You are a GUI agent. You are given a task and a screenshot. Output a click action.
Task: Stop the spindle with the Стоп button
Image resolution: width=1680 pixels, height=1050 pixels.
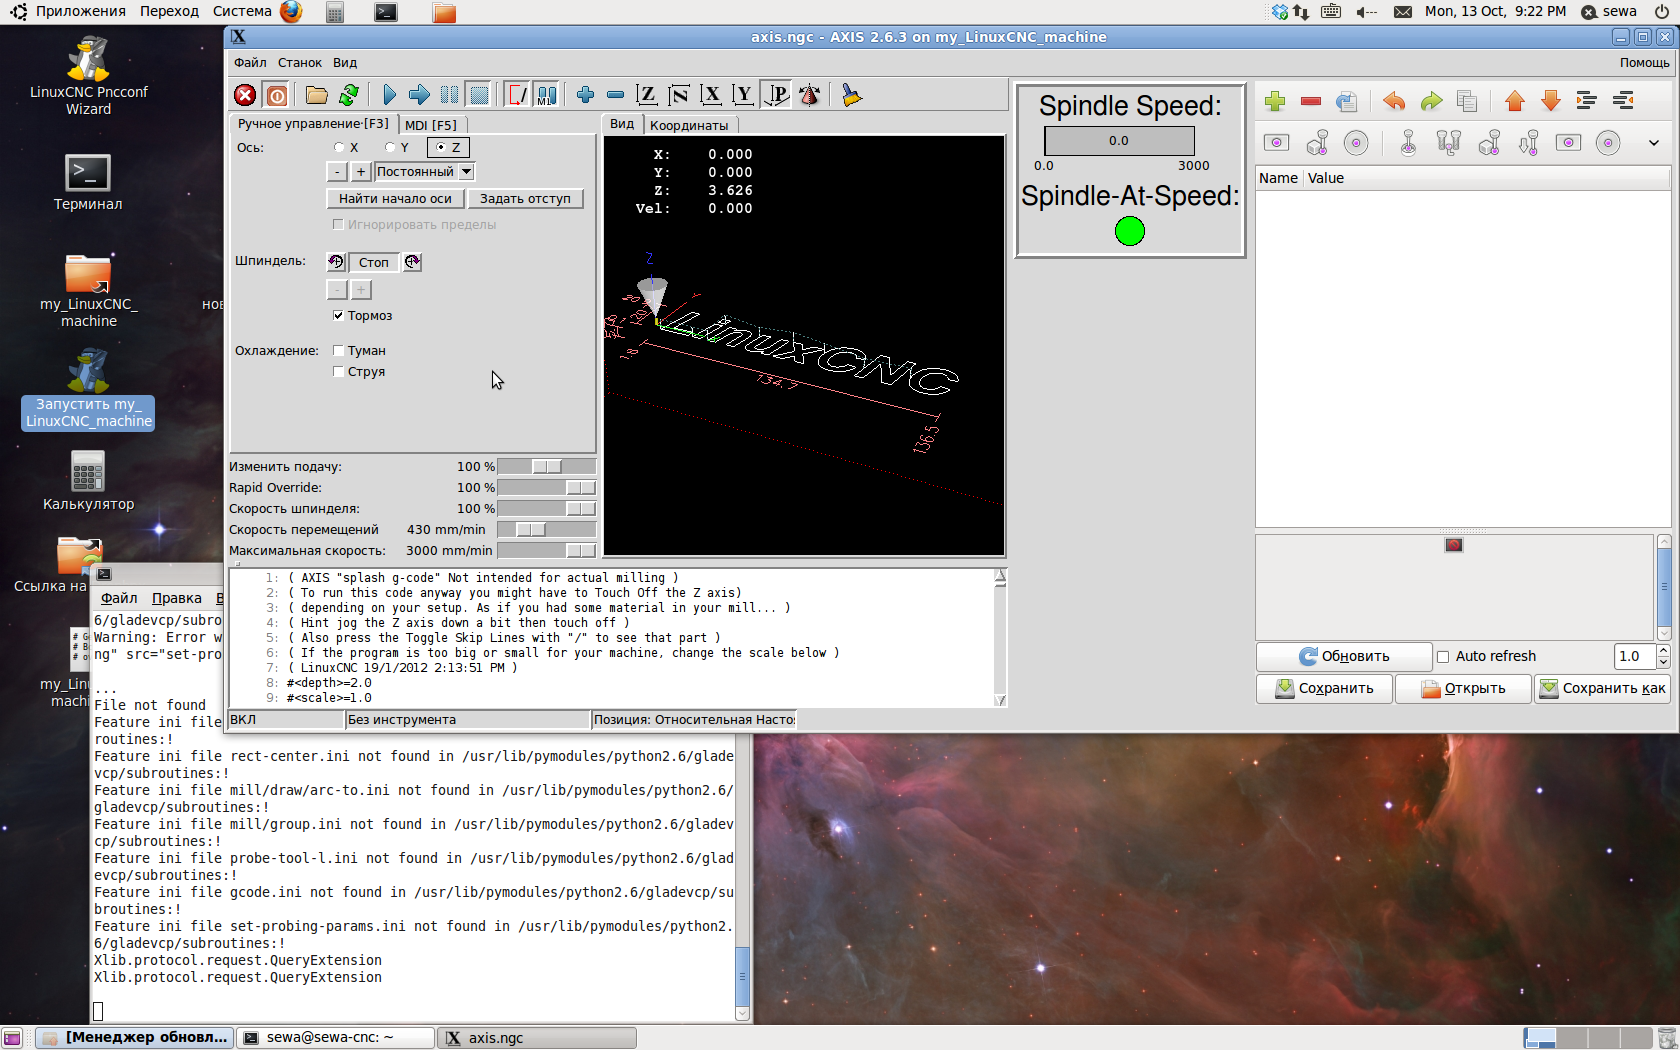coord(374,262)
